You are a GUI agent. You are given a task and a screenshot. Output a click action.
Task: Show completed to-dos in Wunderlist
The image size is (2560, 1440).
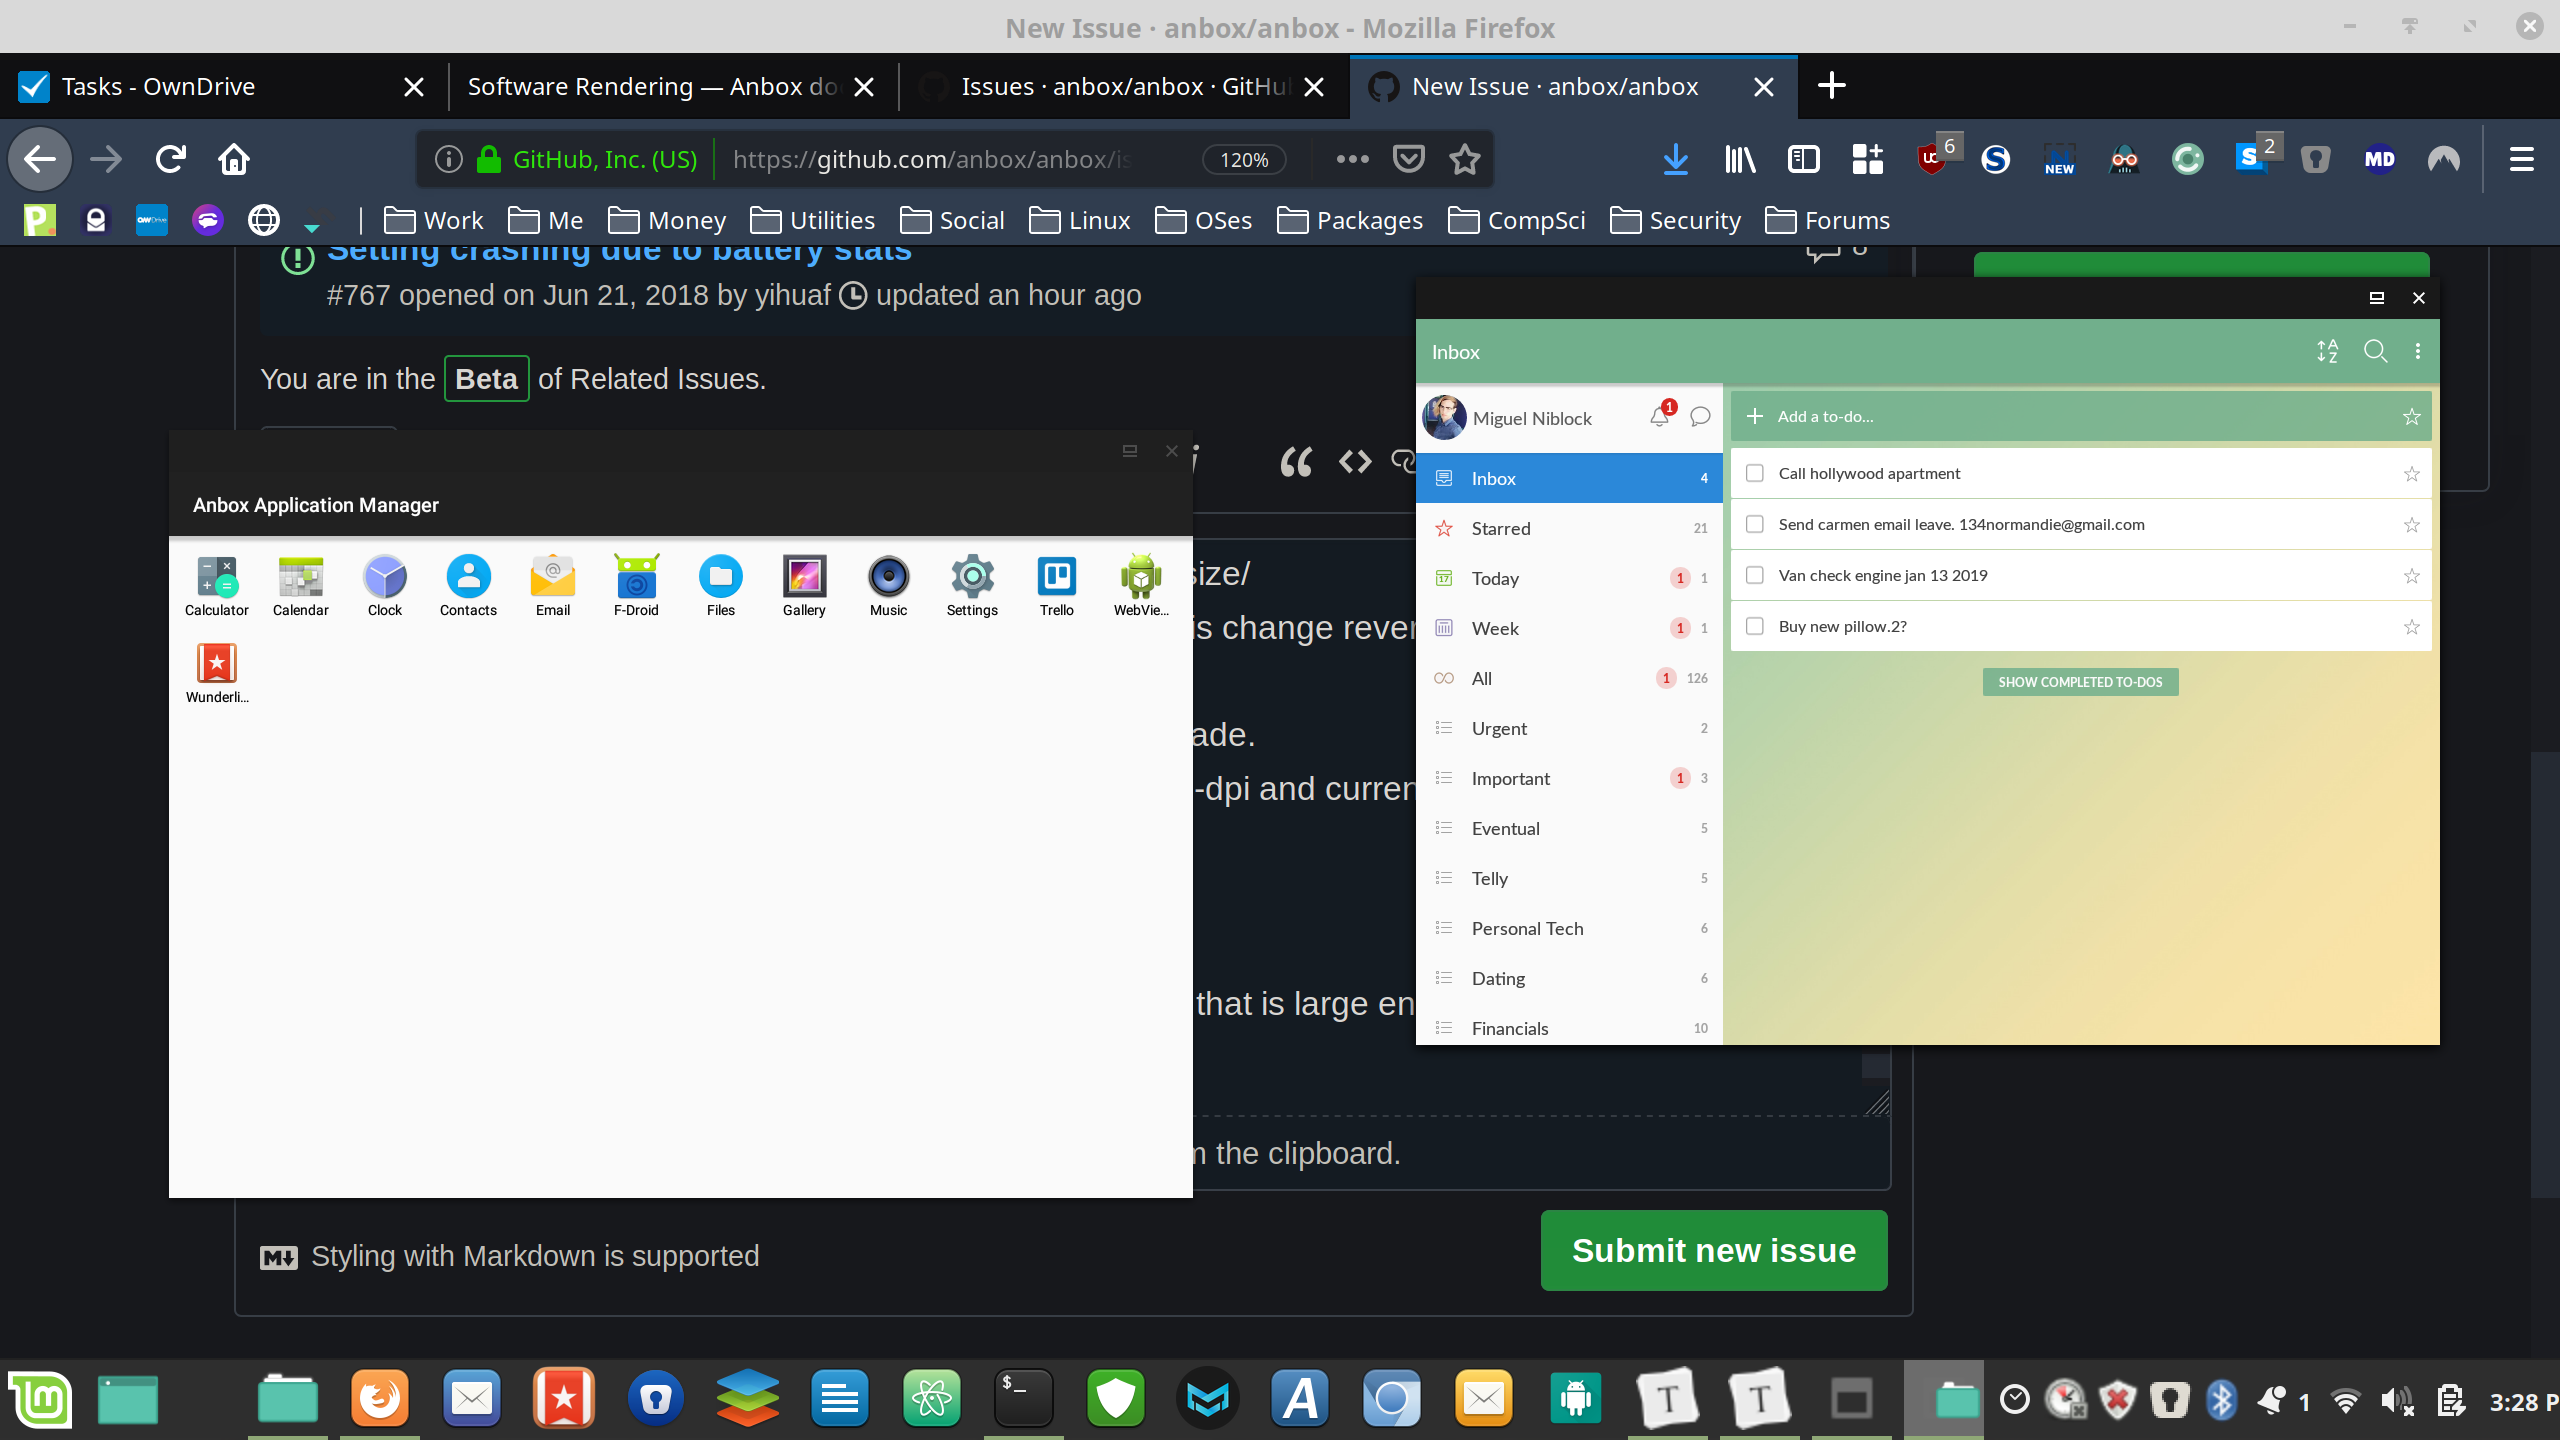[x=2079, y=681]
